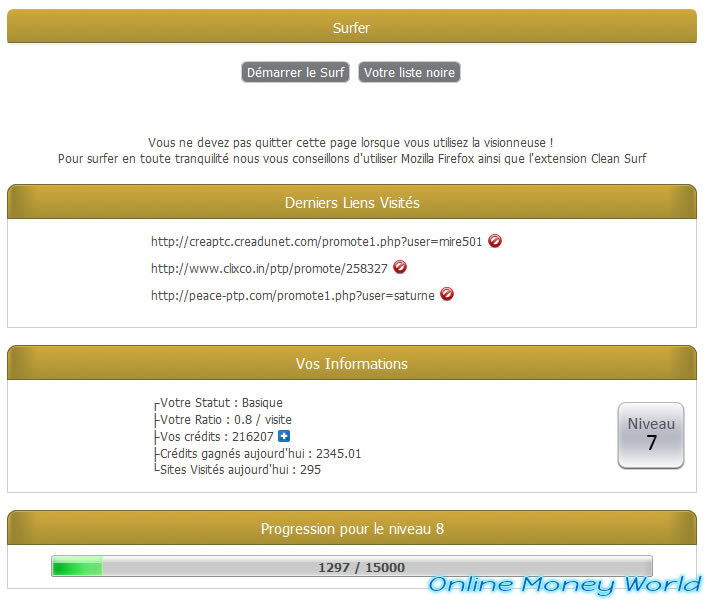The height and width of the screenshot is (600, 706).
Task: Select the Votre Ratio 0.8 / visite text
Action: 225,420
